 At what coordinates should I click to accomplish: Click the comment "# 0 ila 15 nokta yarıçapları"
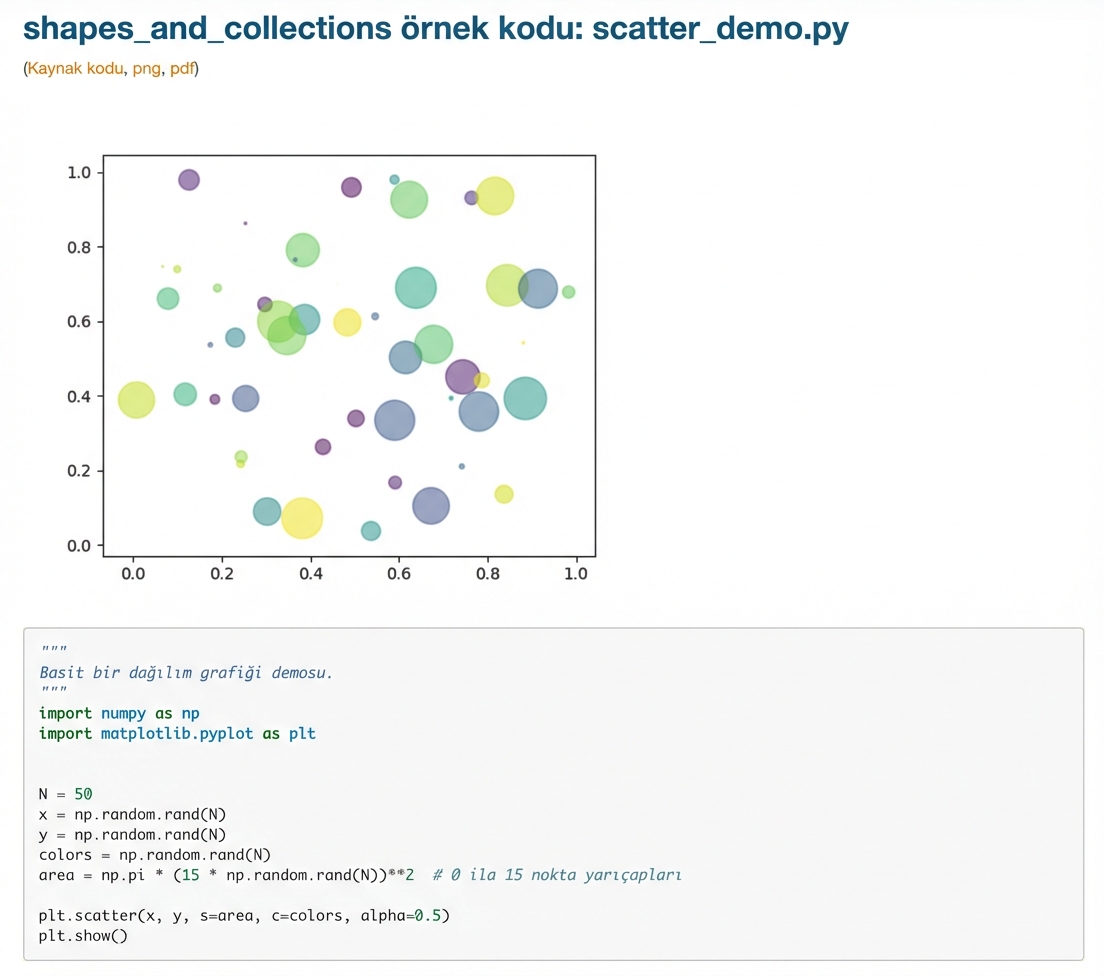pyautogui.click(x=557, y=875)
